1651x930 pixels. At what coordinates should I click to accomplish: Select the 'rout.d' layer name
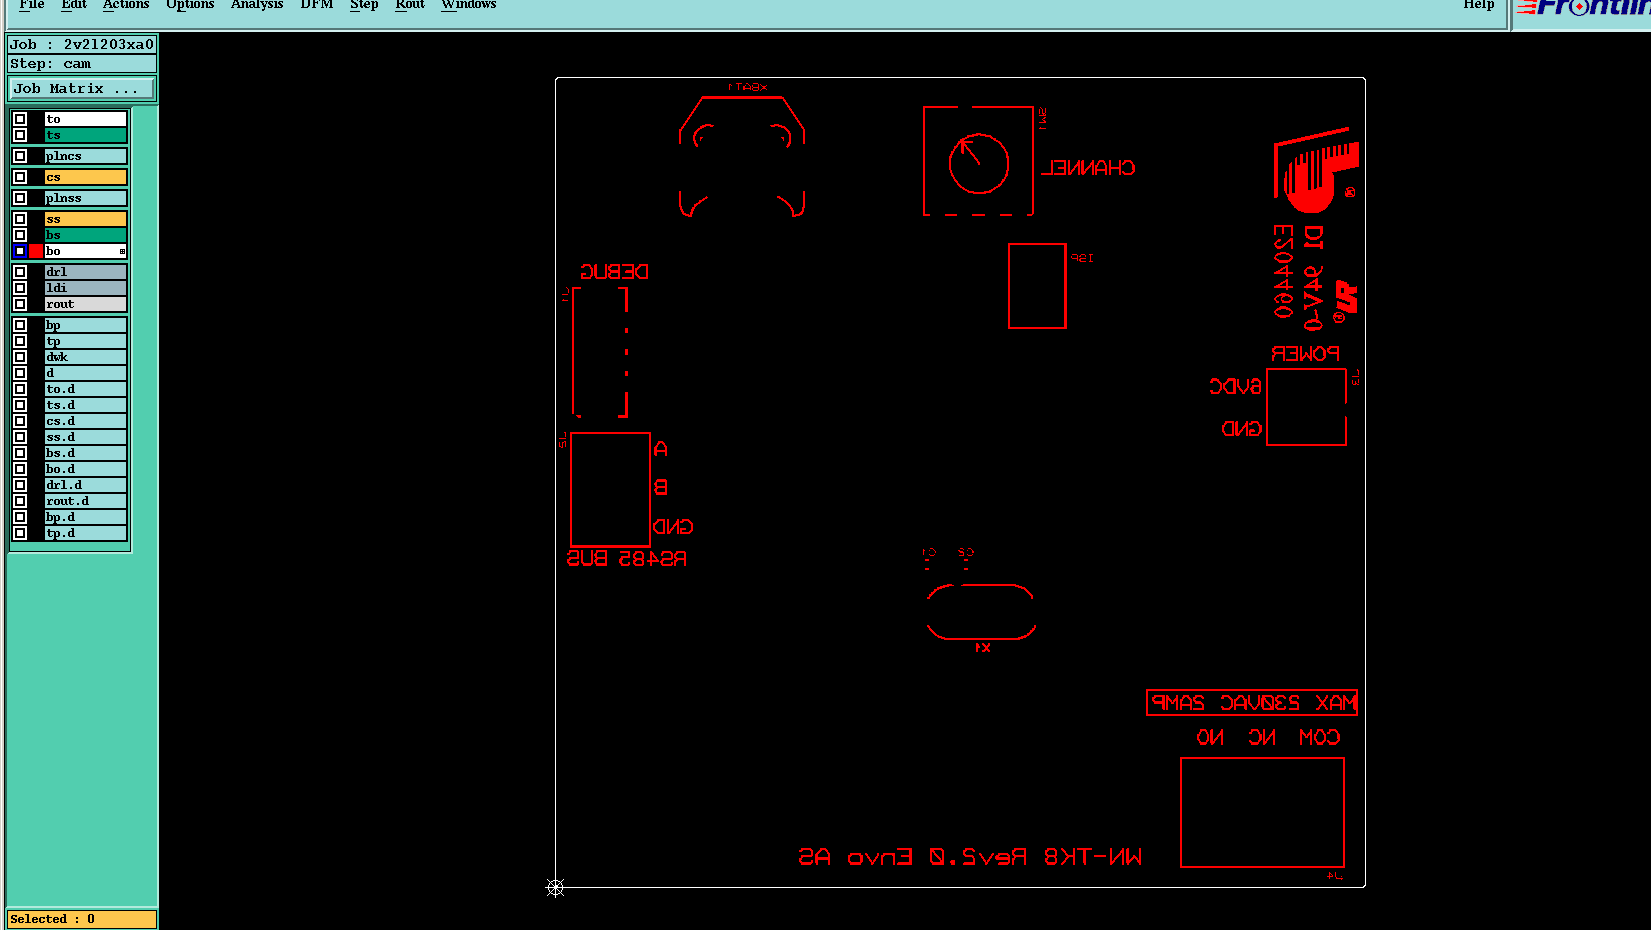(86, 501)
